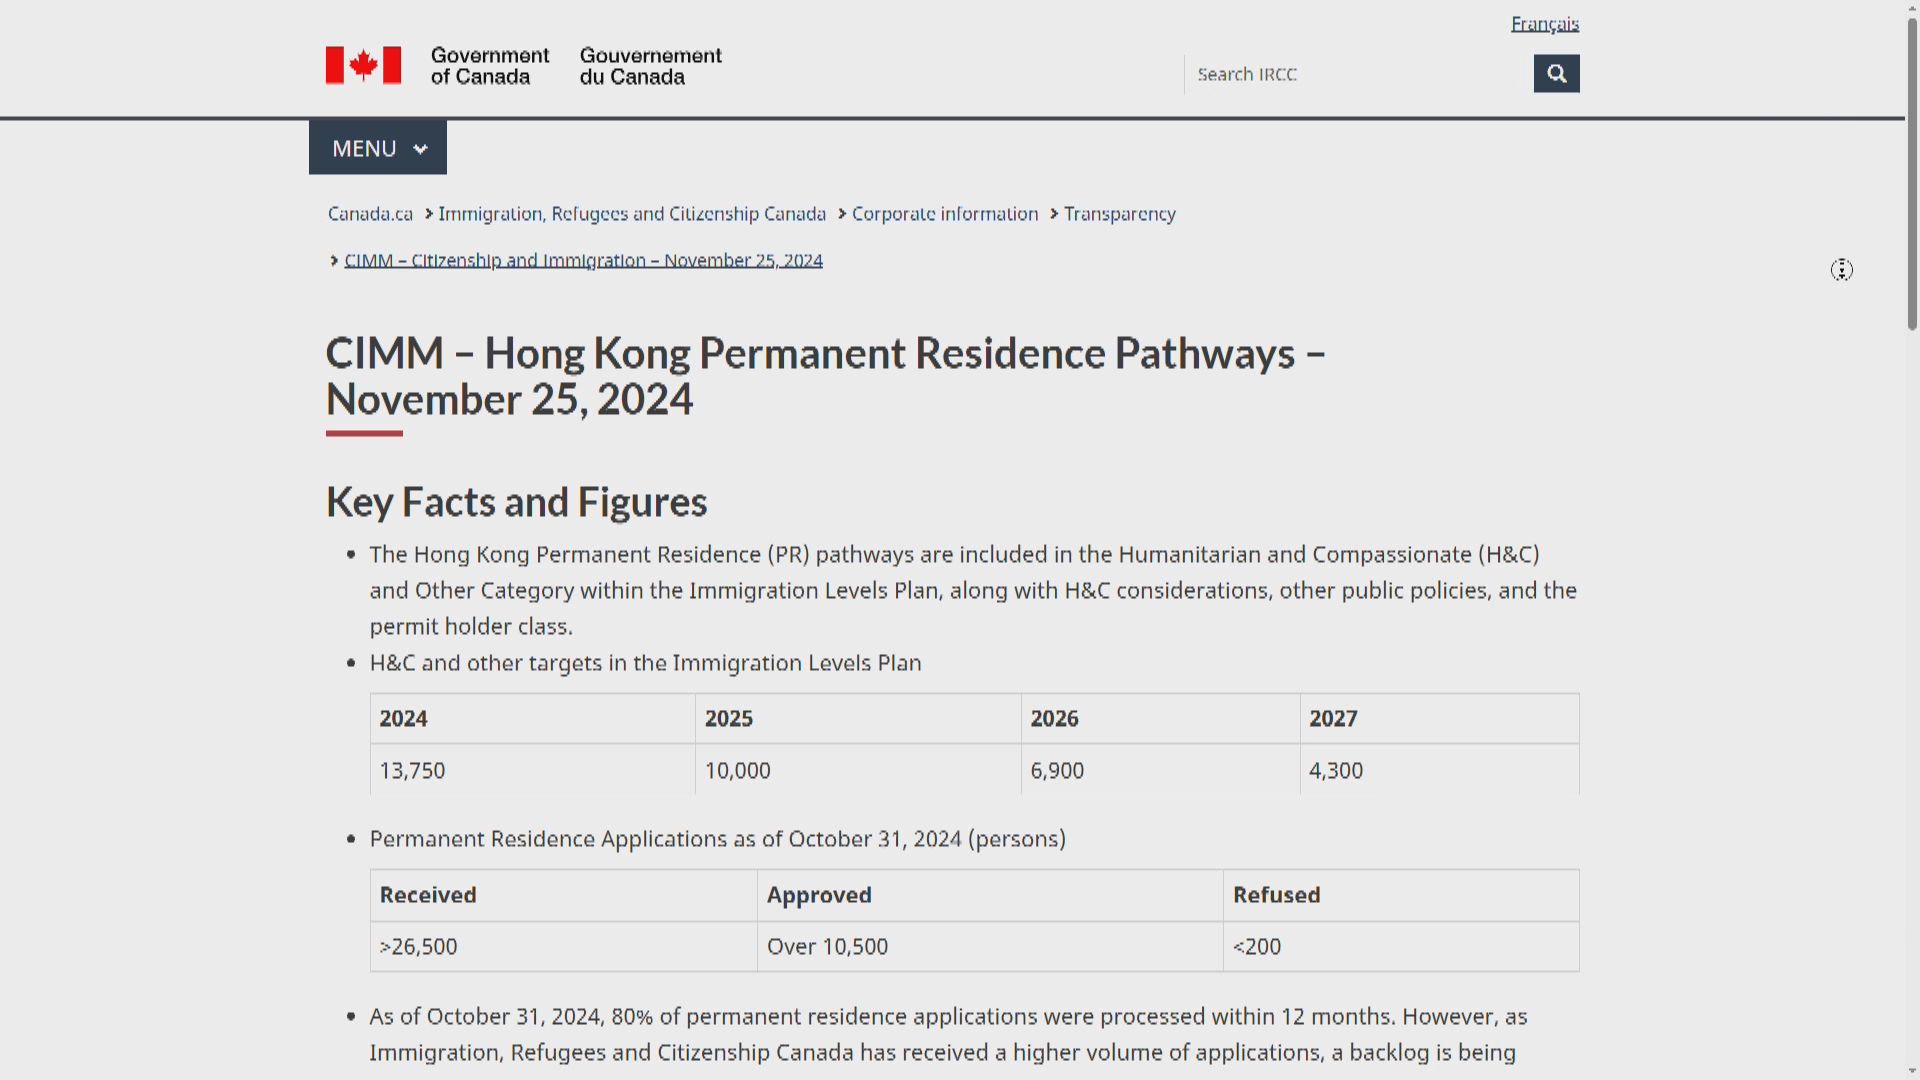
Task: Expand the MENU dropdown chevron
Action: click(421, 149)
